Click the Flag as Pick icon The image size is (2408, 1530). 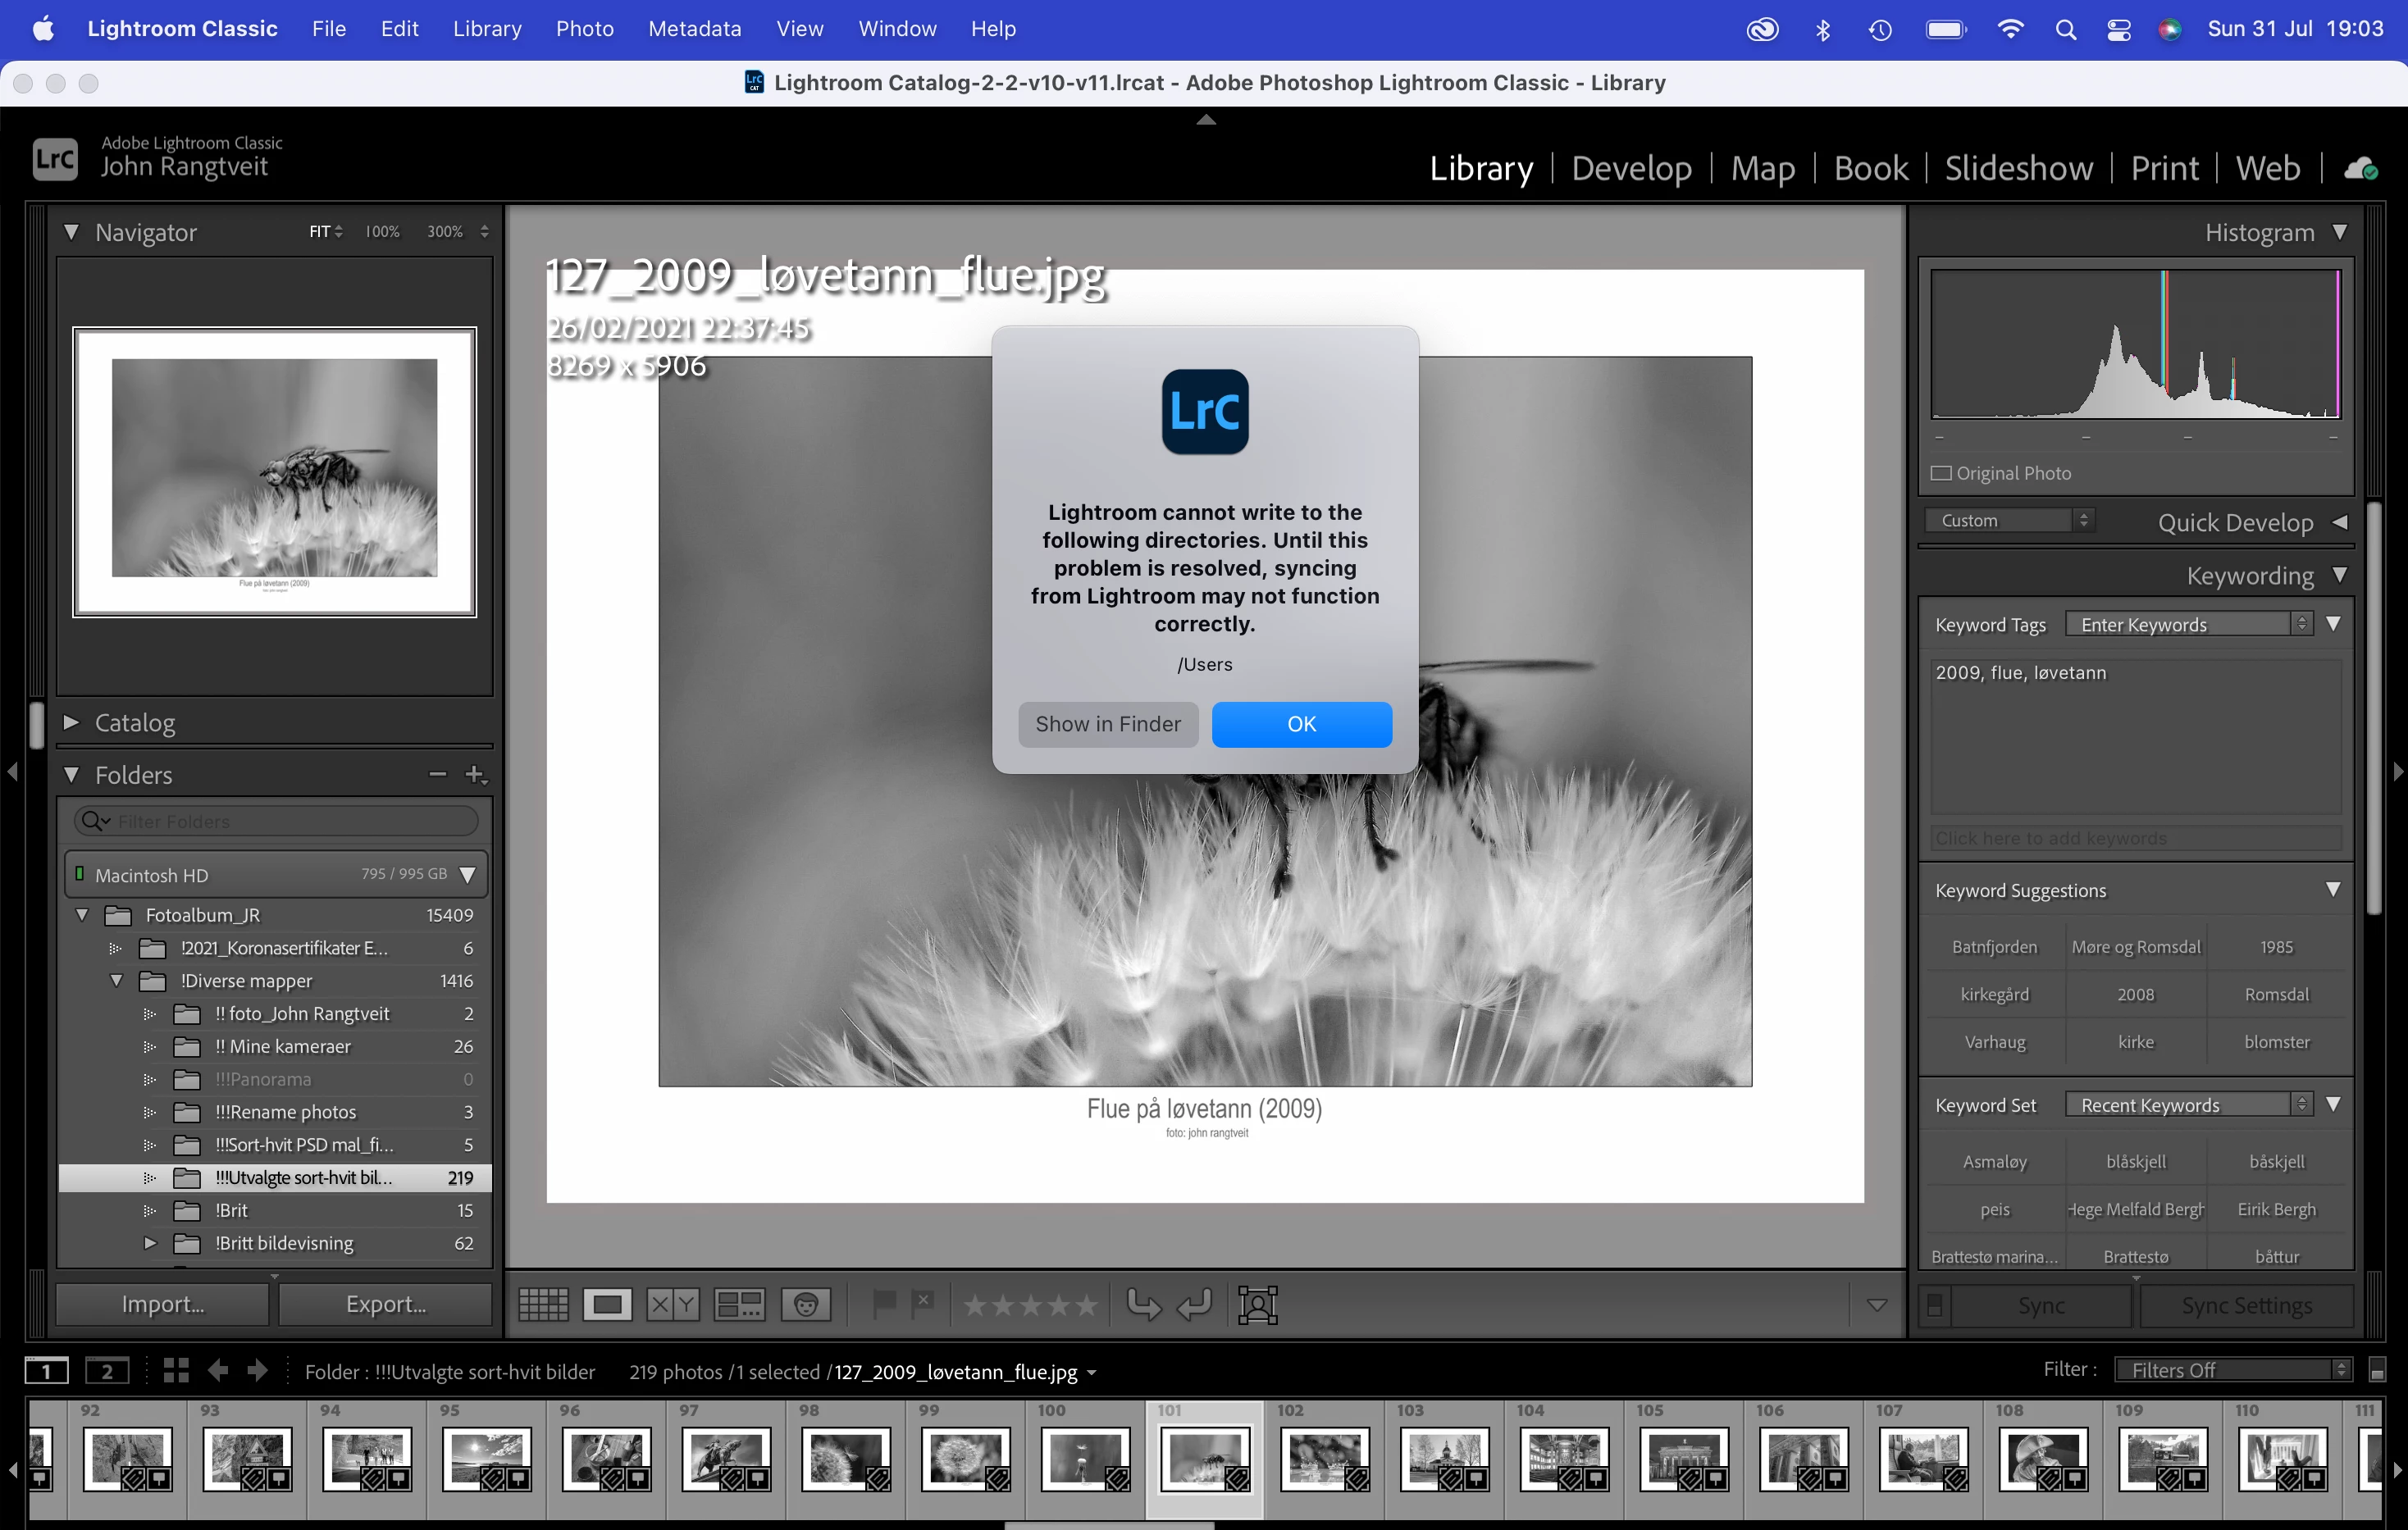coord(883,1304)
